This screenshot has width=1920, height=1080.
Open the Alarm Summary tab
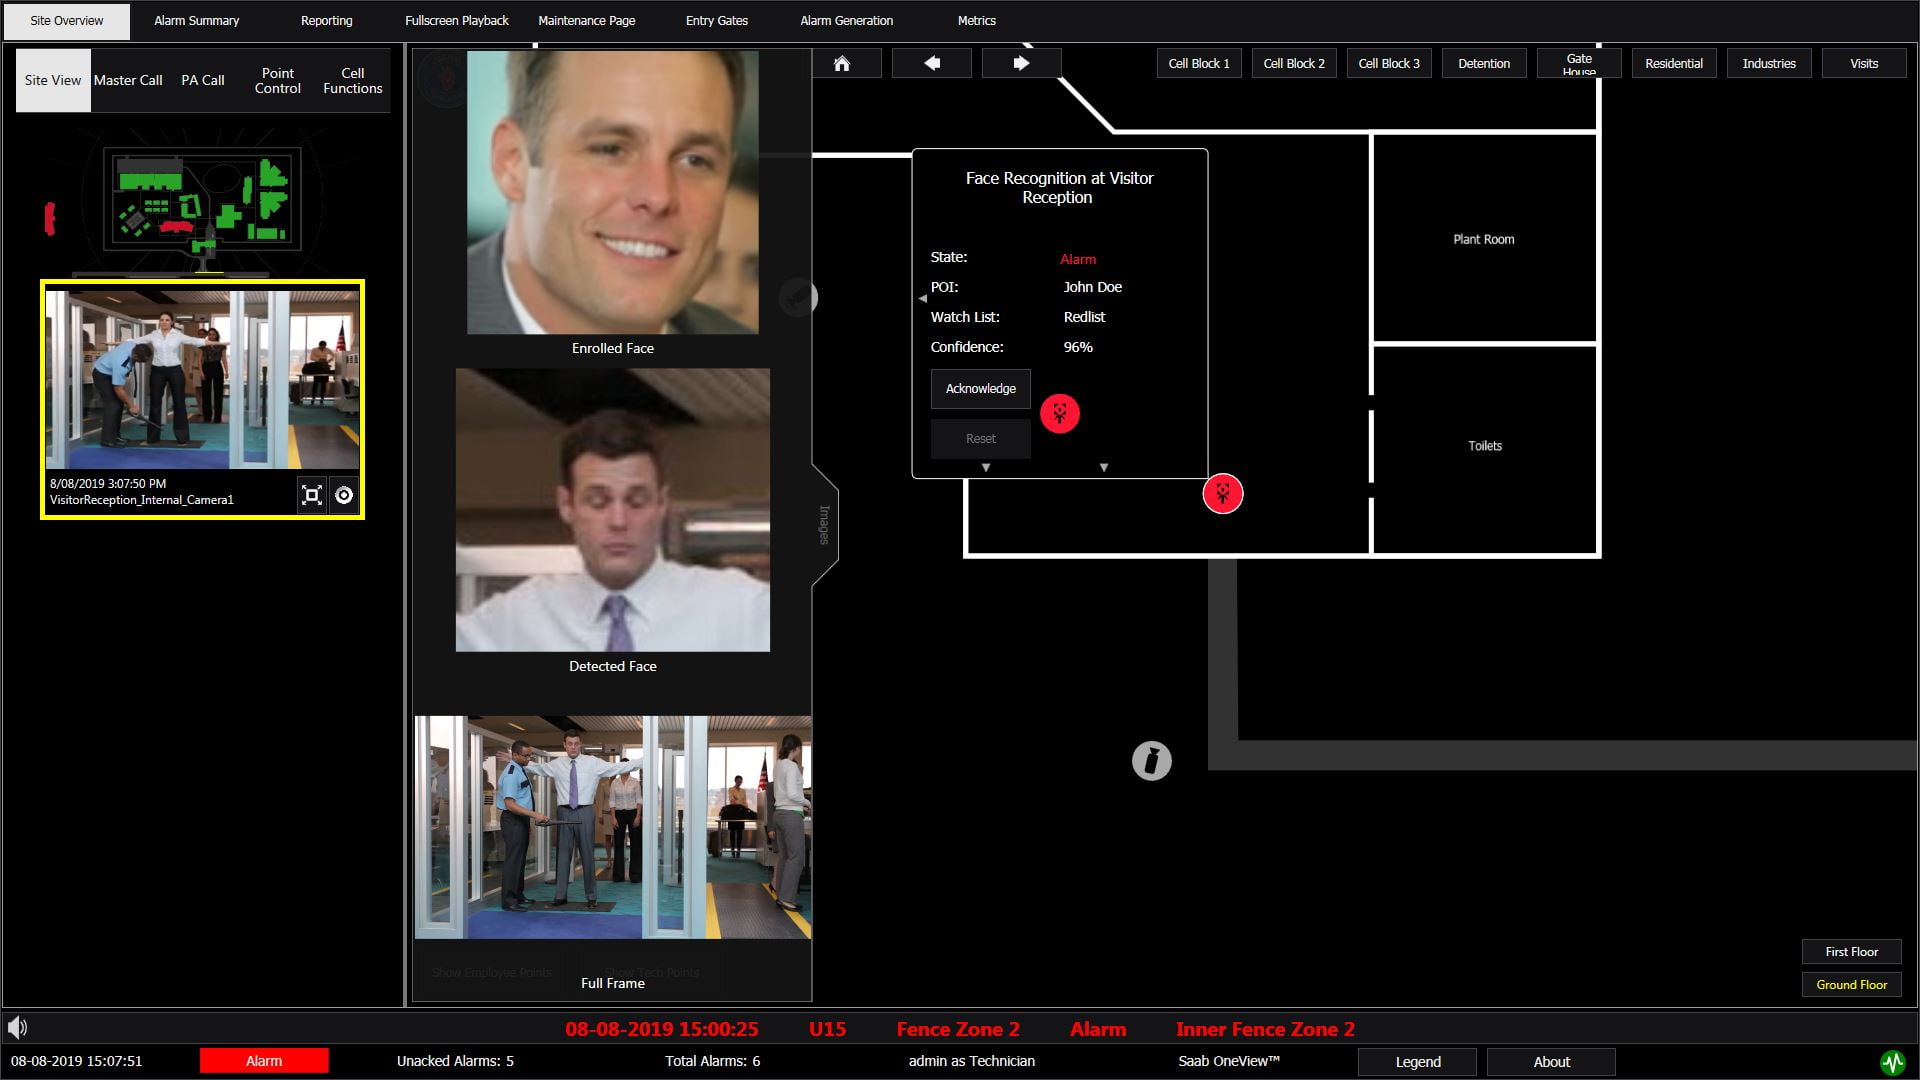pyautogui.click(x=196, y=20)
